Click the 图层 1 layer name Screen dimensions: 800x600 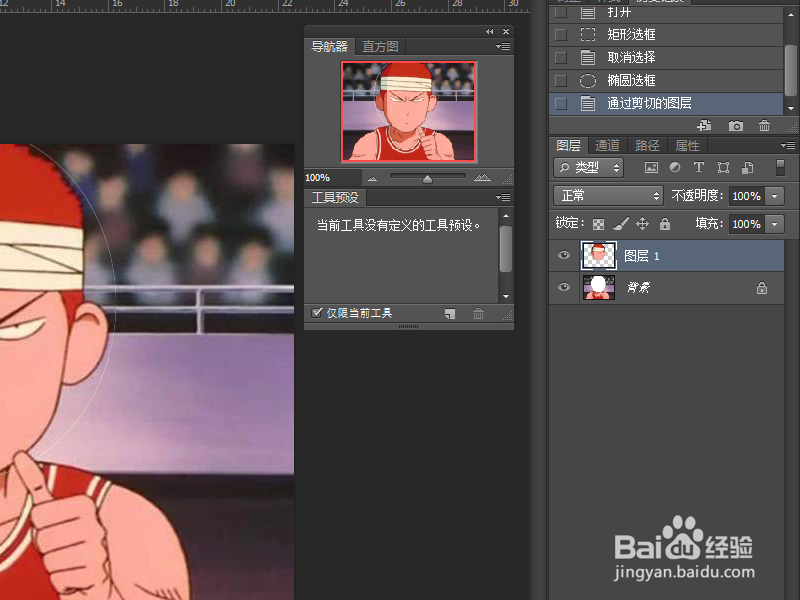click(641, 256)
